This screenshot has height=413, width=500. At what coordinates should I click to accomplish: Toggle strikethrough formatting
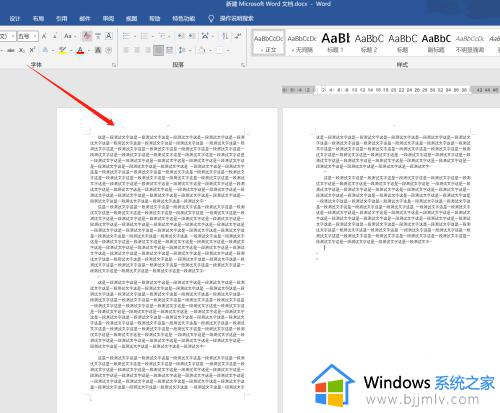[11, 50]
